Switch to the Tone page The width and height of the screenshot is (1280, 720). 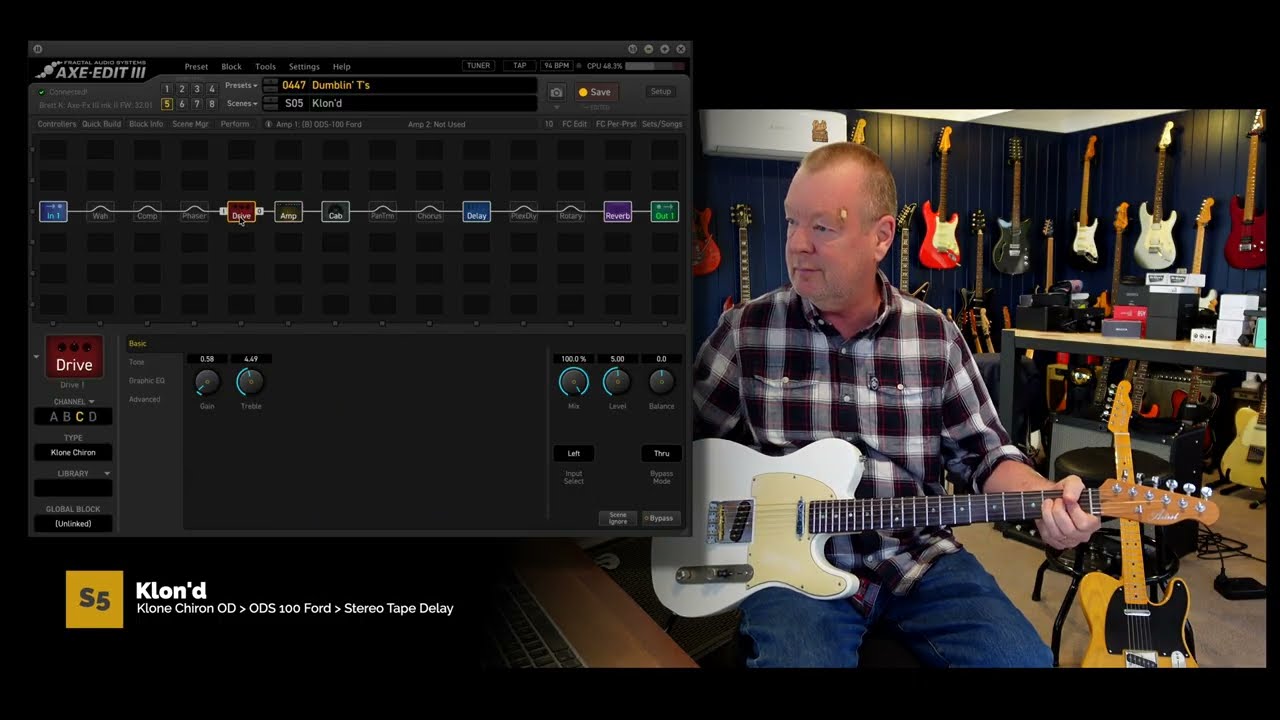pyautogui.click(x=136, y=362)
